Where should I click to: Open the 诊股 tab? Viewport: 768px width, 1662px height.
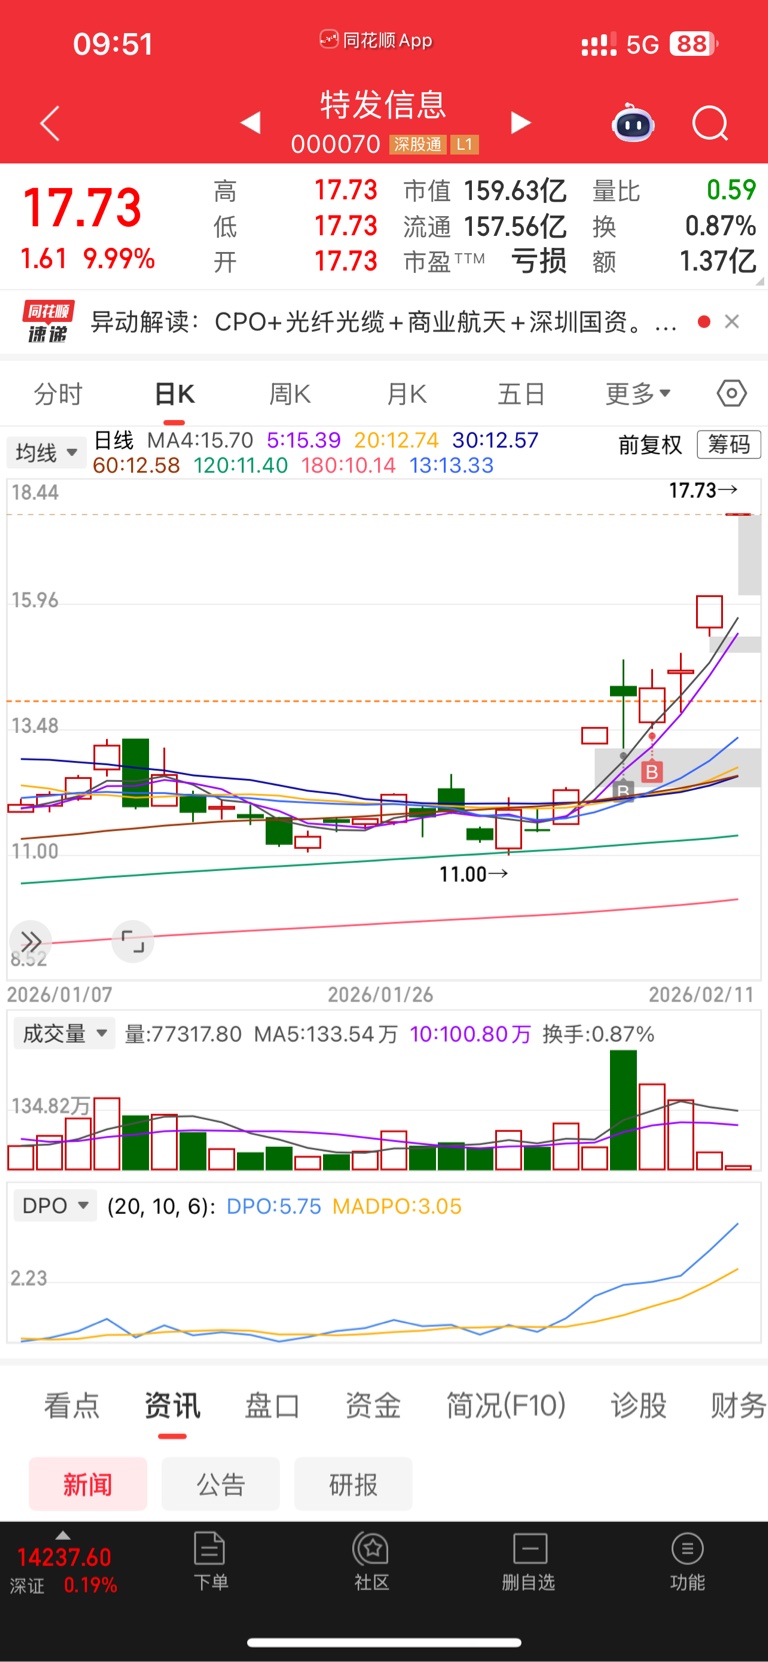click(x=638, y=1406)
